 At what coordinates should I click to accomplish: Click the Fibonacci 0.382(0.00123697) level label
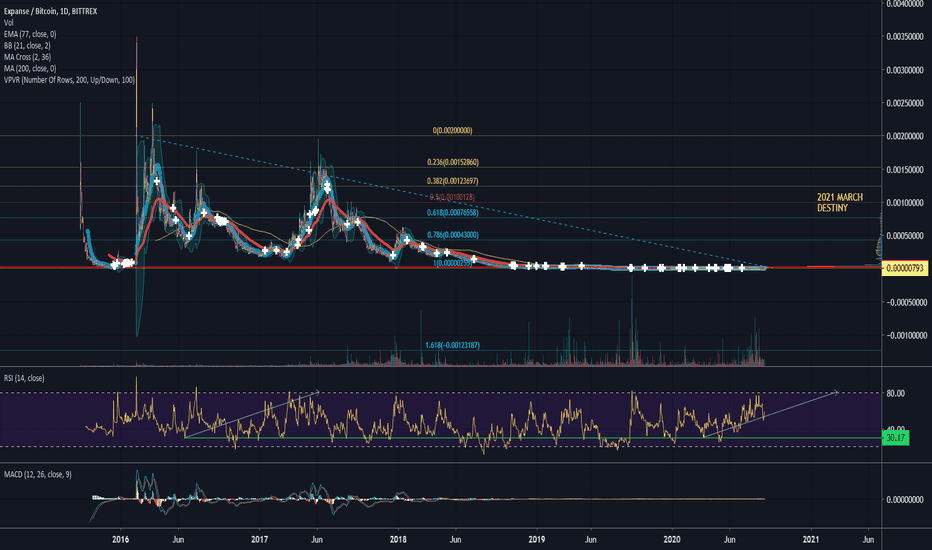click(x=452, y=181)
